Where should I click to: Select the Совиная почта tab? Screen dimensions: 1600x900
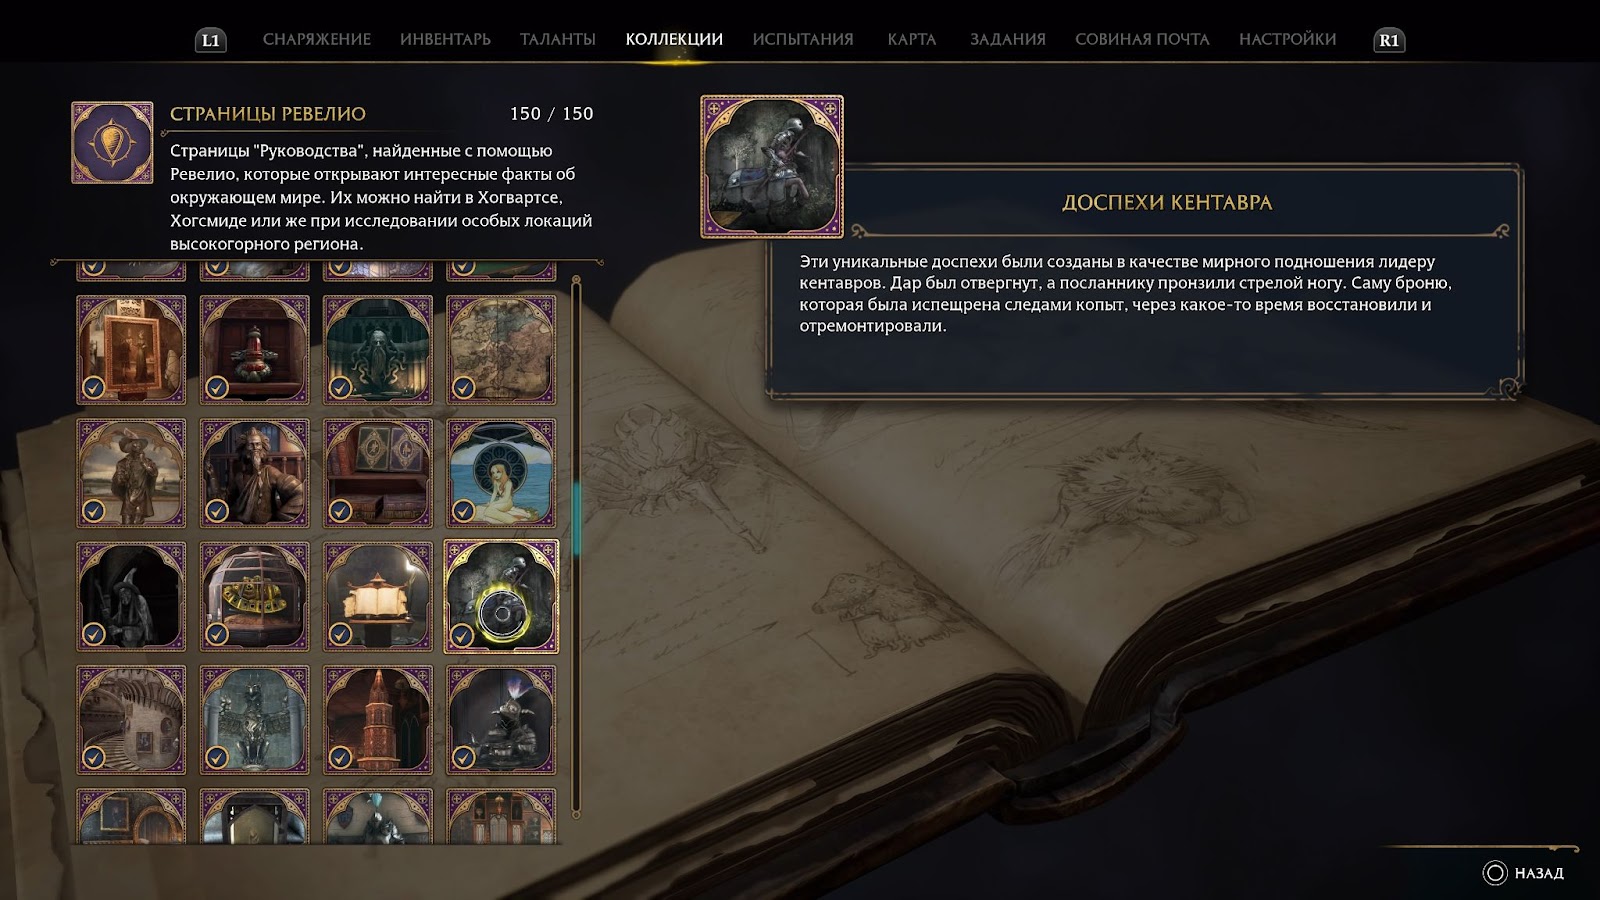pos(1142,39)
